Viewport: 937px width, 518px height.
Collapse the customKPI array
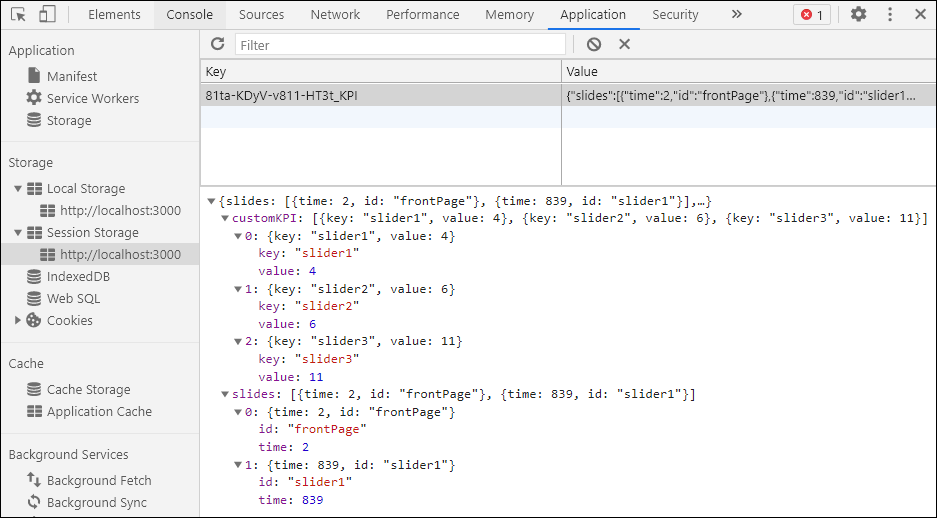[x=225, y=218]
